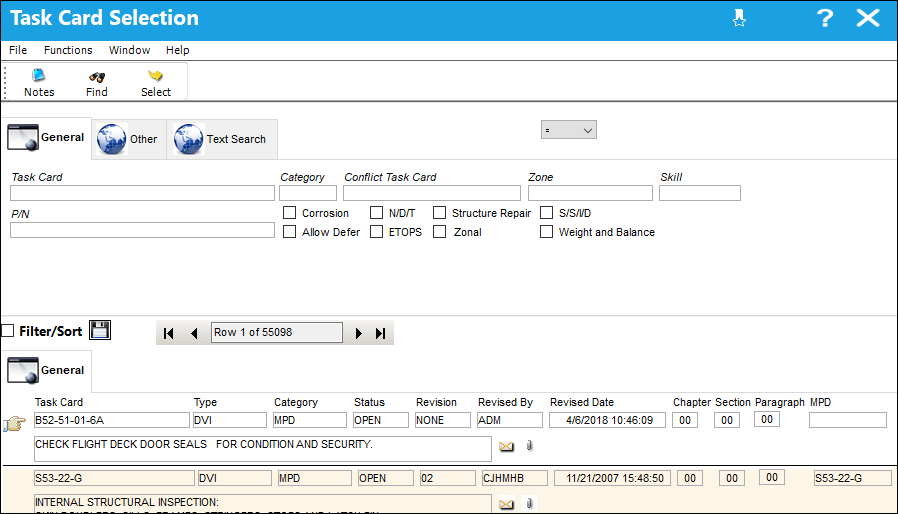Click paperclip attachment icon for B52-51-01-6A
Image resolution: width=898 pixels, height=514 pixels.
[530, 445]
